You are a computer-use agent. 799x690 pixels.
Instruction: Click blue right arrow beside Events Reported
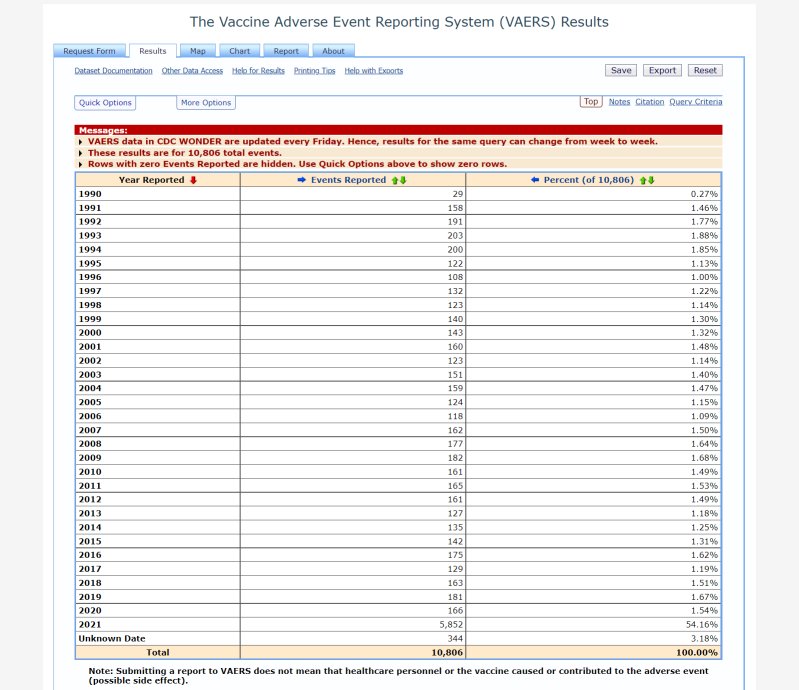click(x=302, y=180)
